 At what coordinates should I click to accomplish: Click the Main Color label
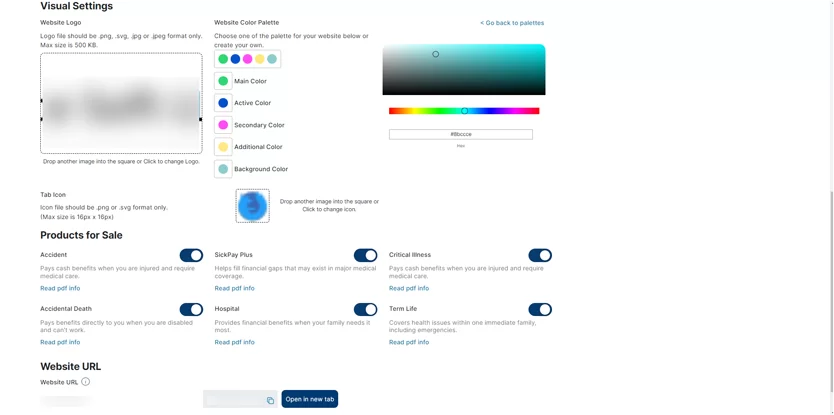pyautogui.click(x=251, y=81)
